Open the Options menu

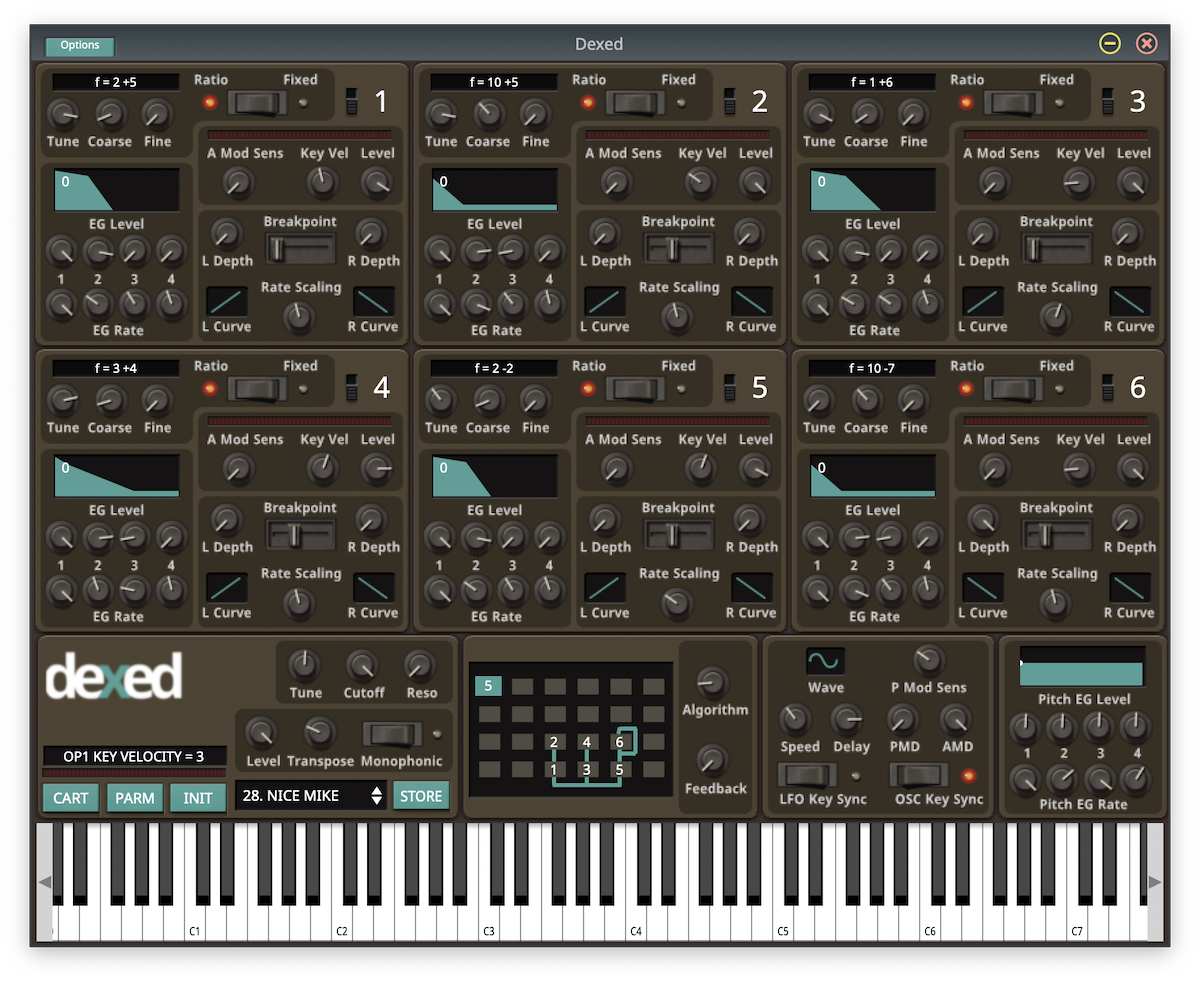(x=80, y=46)
